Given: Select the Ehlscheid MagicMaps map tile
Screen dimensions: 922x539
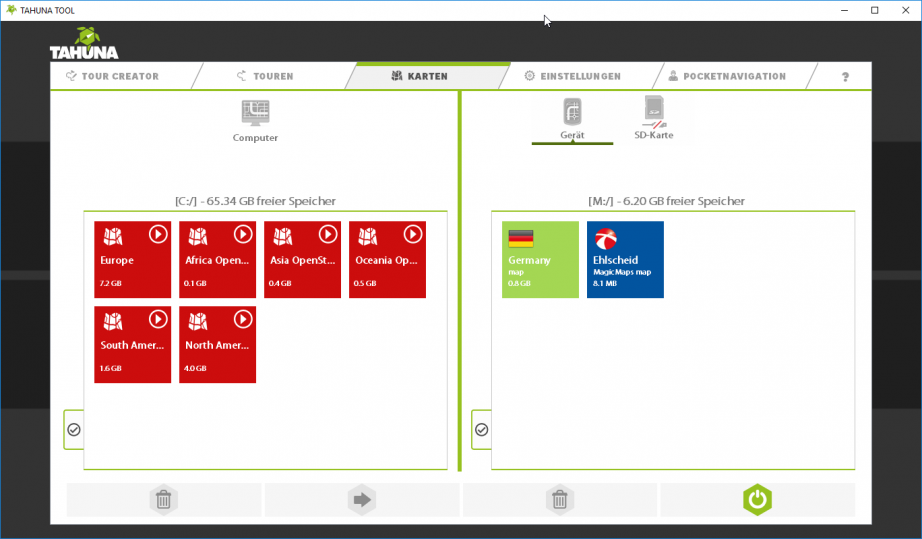Looking at the screenshot, I should (x=625, y=260).
